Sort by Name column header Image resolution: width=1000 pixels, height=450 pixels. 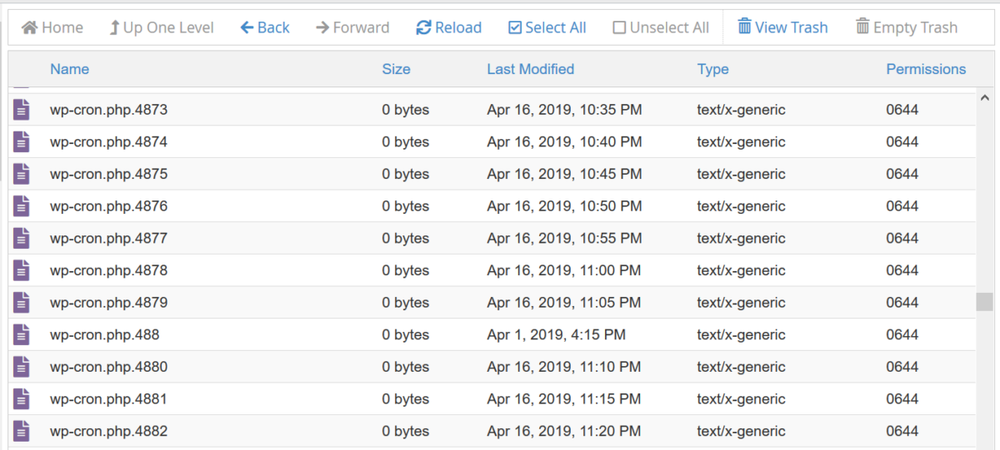[70, 69]
